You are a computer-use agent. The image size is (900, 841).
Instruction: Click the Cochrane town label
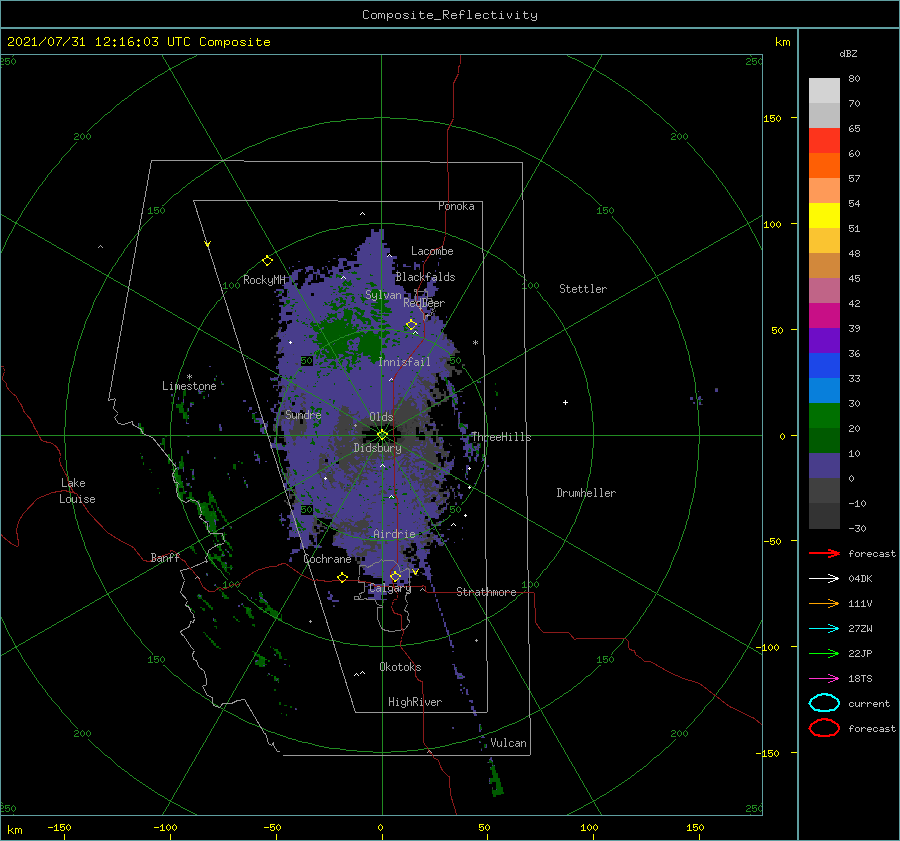(x=327, y=559)
